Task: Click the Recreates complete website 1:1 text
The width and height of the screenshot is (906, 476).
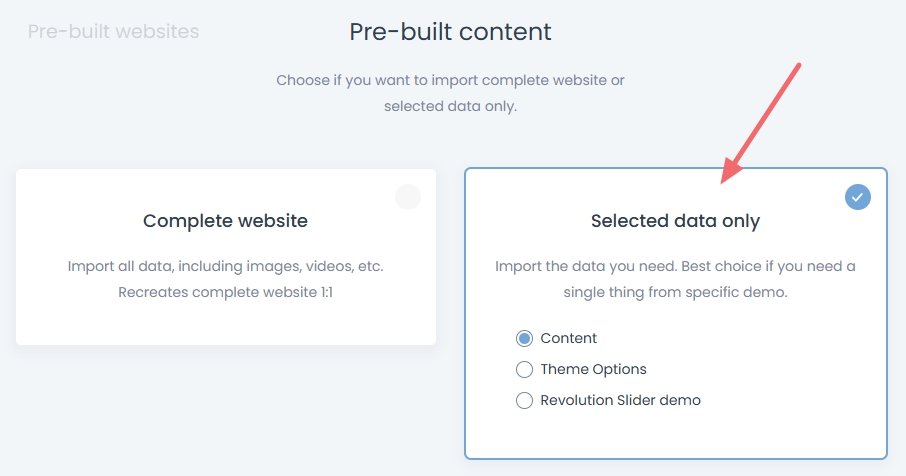Action: 225,293
